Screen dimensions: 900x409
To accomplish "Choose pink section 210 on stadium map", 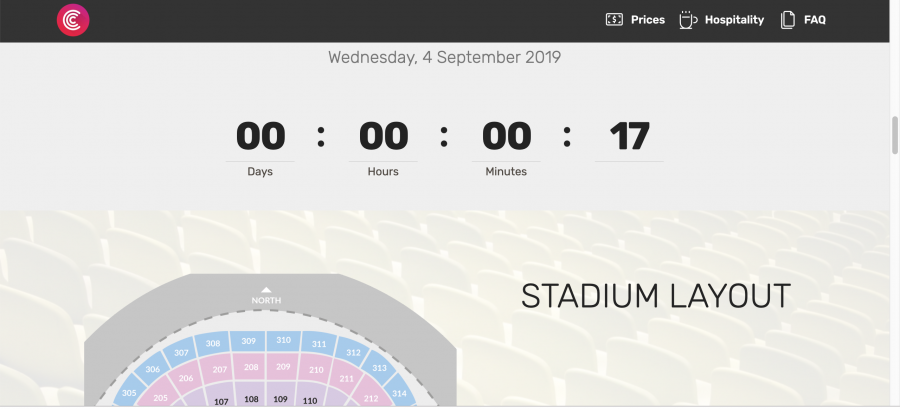I will 316,371.
